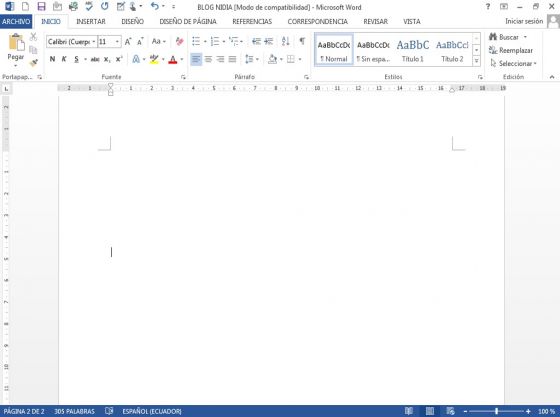Open highlight color dropdown arrow
Screen dimensions: 560x417
tap(163, 59)
